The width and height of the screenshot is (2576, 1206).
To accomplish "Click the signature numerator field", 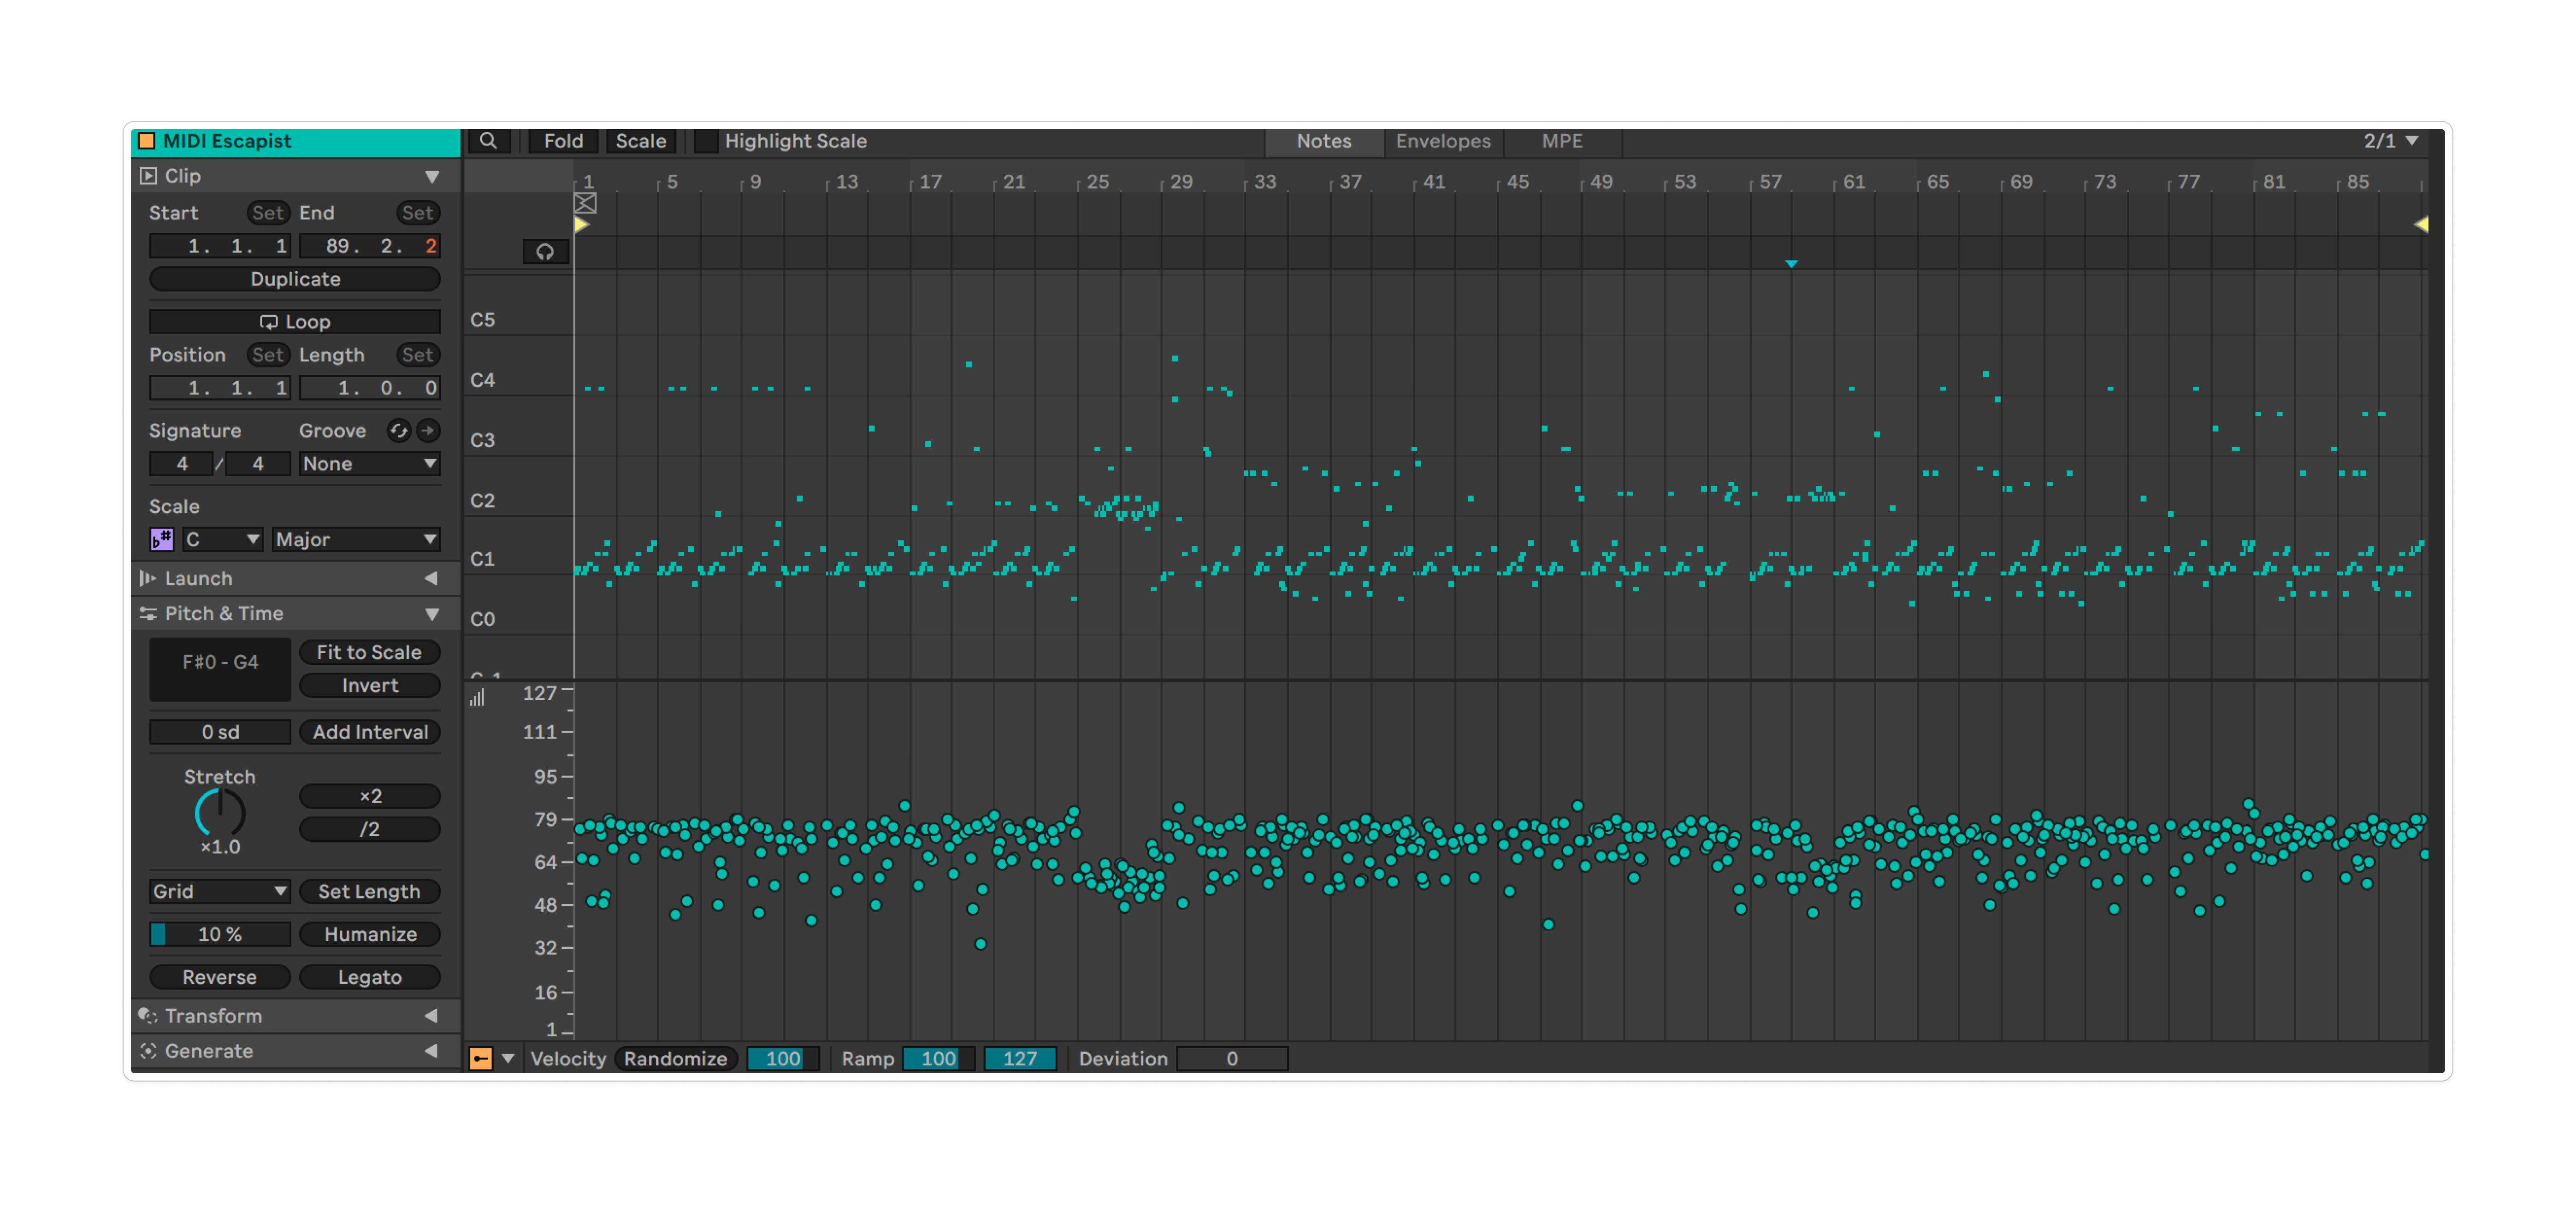I will click(182, 464).
